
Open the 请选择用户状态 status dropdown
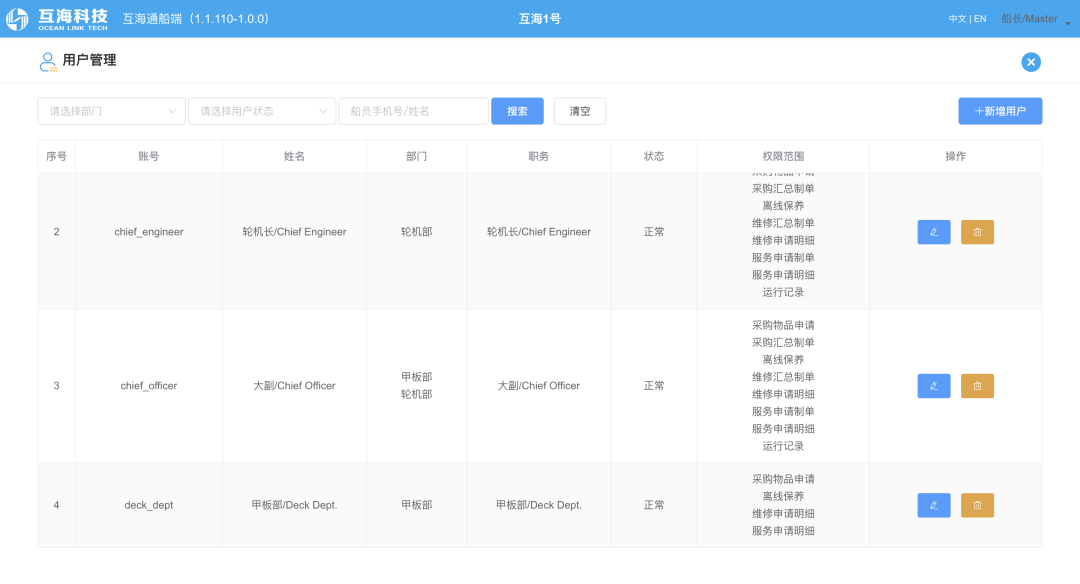coord(262,111)
